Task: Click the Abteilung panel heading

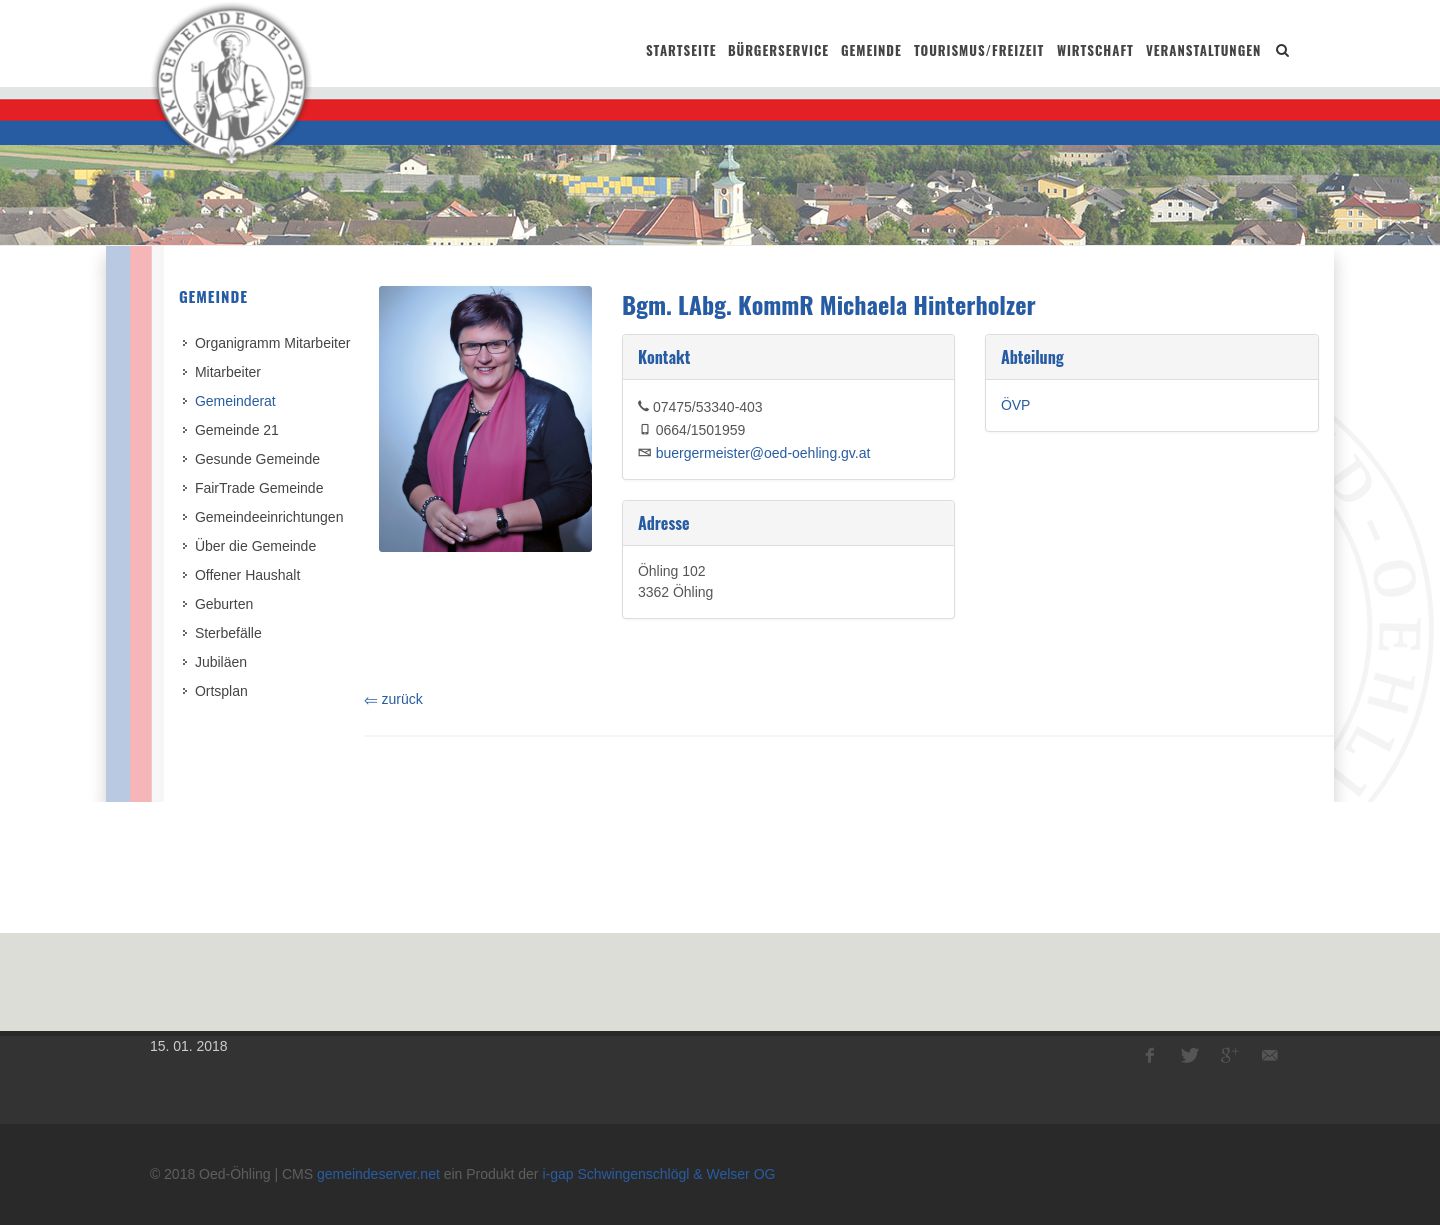Action: tap(1032, 357)
